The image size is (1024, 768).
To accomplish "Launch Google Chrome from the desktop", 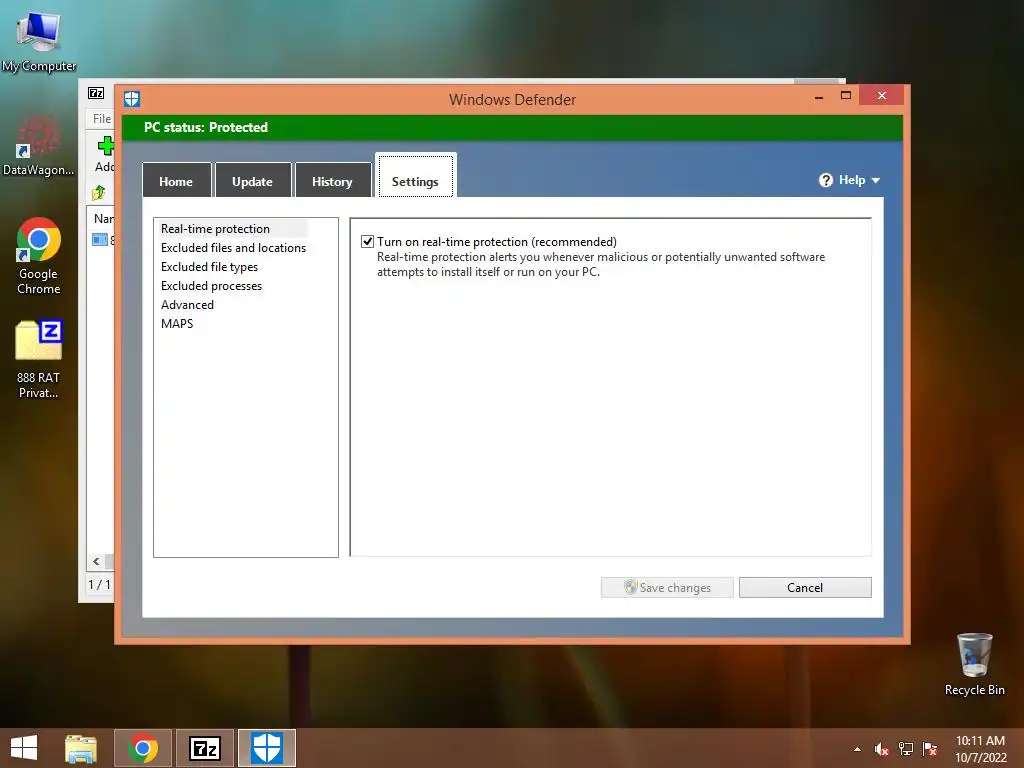I will click(x=39, y=256).
